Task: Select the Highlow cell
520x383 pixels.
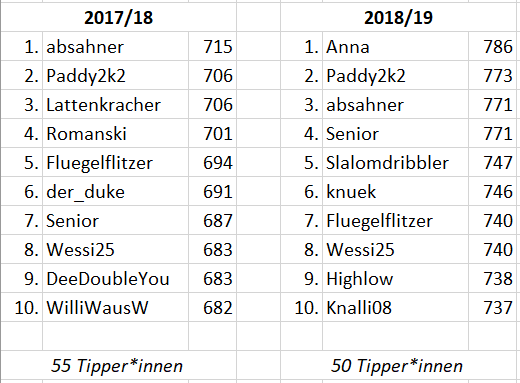Action: tap(395, 278)
